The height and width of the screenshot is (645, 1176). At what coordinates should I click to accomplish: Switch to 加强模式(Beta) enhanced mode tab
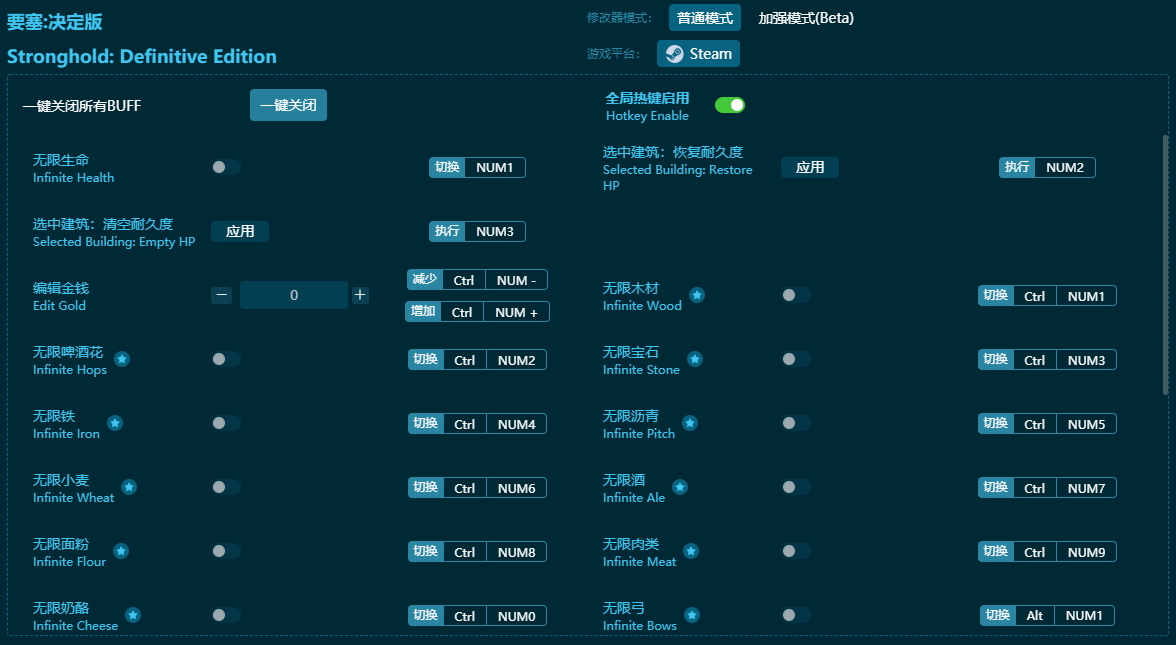coord(806,18)
